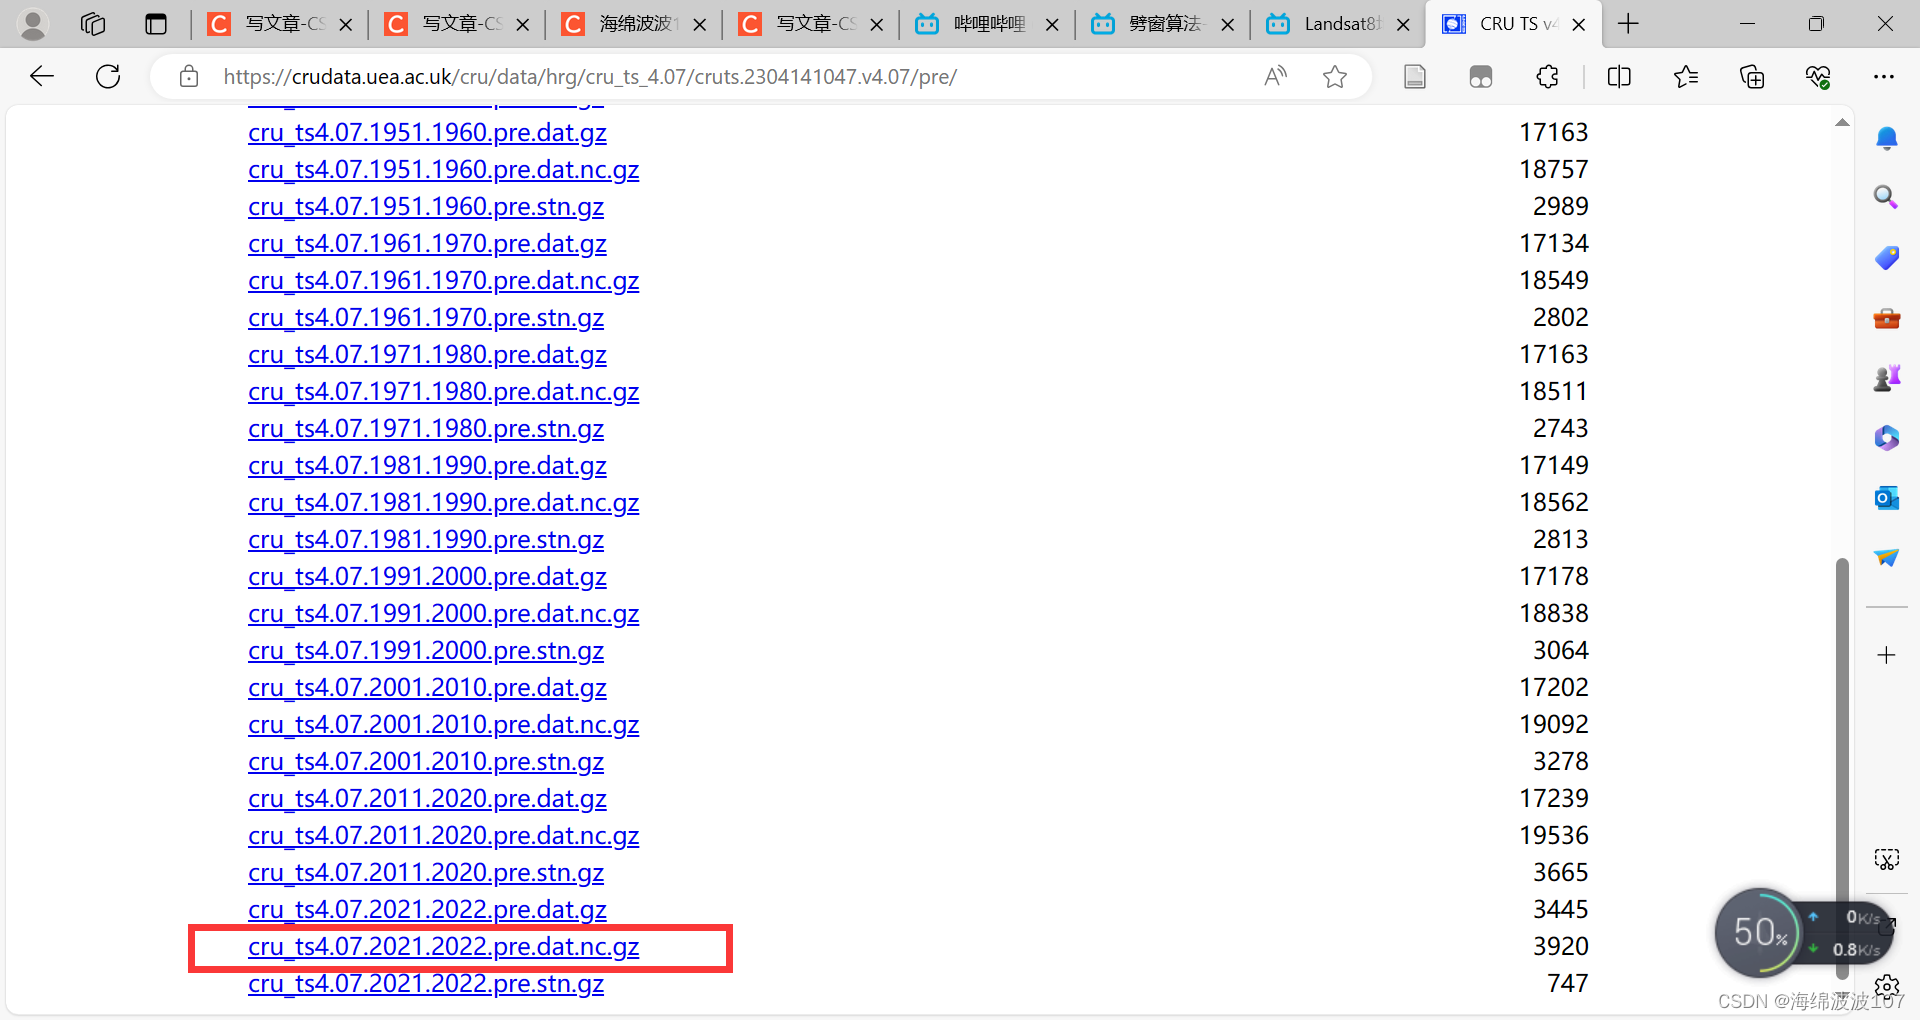
Task: Download cru_ts4.07.2021.2022.pre.dat.nc.gz
Action: [443, 947]
